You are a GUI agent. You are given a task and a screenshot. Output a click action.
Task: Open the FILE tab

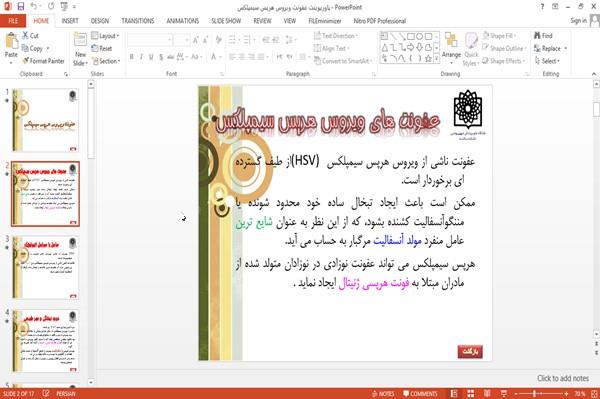click(13, 21)
